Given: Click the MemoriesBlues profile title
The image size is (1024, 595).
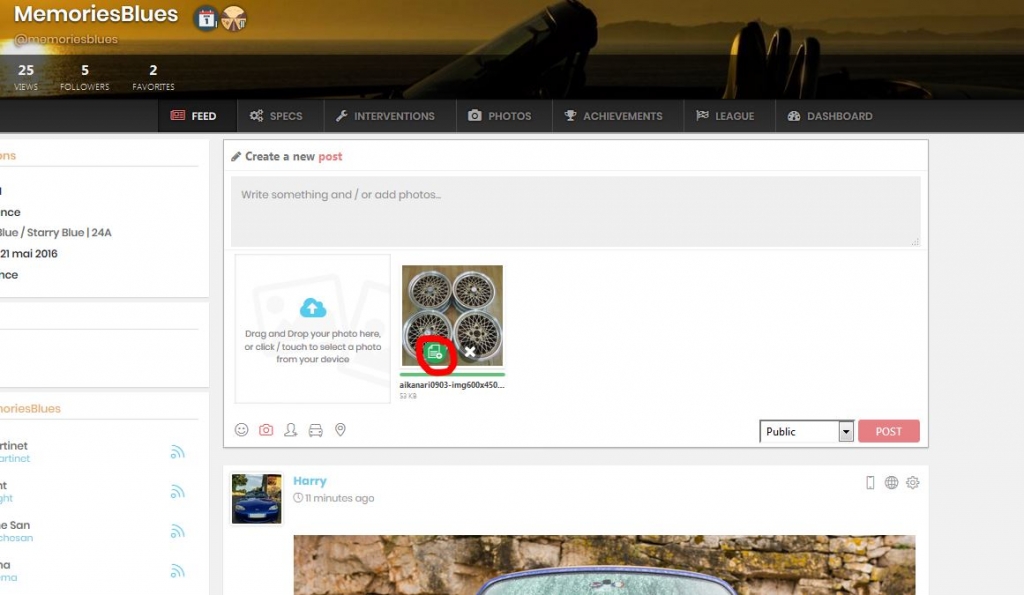Looking at the screenshot, I should [95, 14].
